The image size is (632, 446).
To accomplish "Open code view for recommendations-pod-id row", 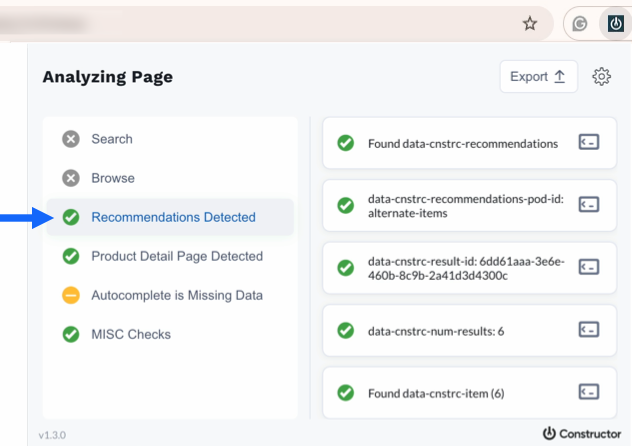I will click(588, 205).
